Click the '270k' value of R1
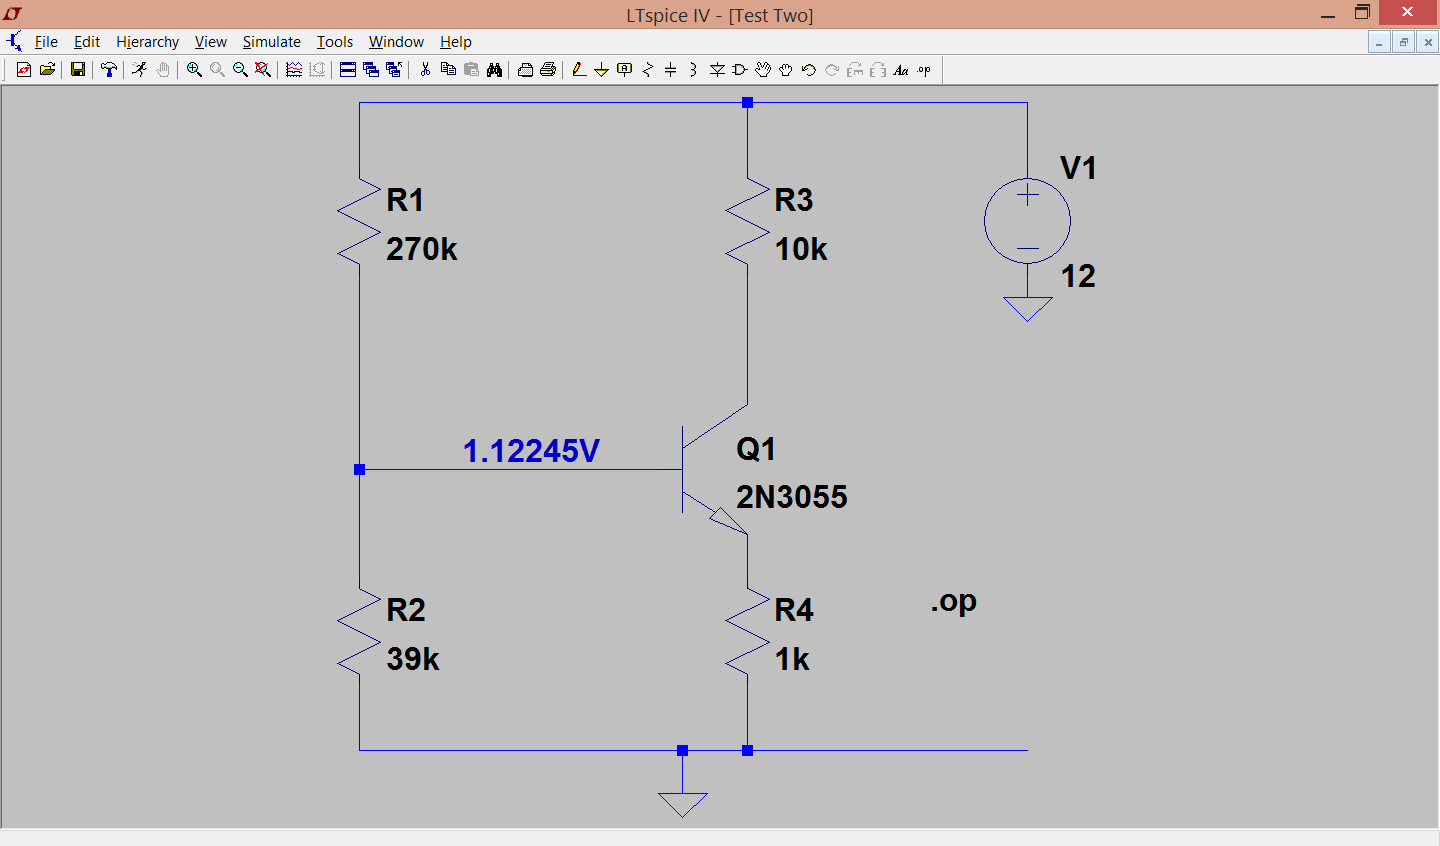 click(422, 249)
